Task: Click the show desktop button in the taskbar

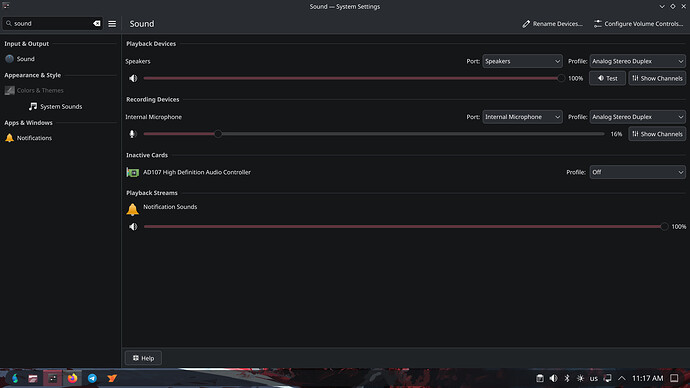Action: pos(675,378)
